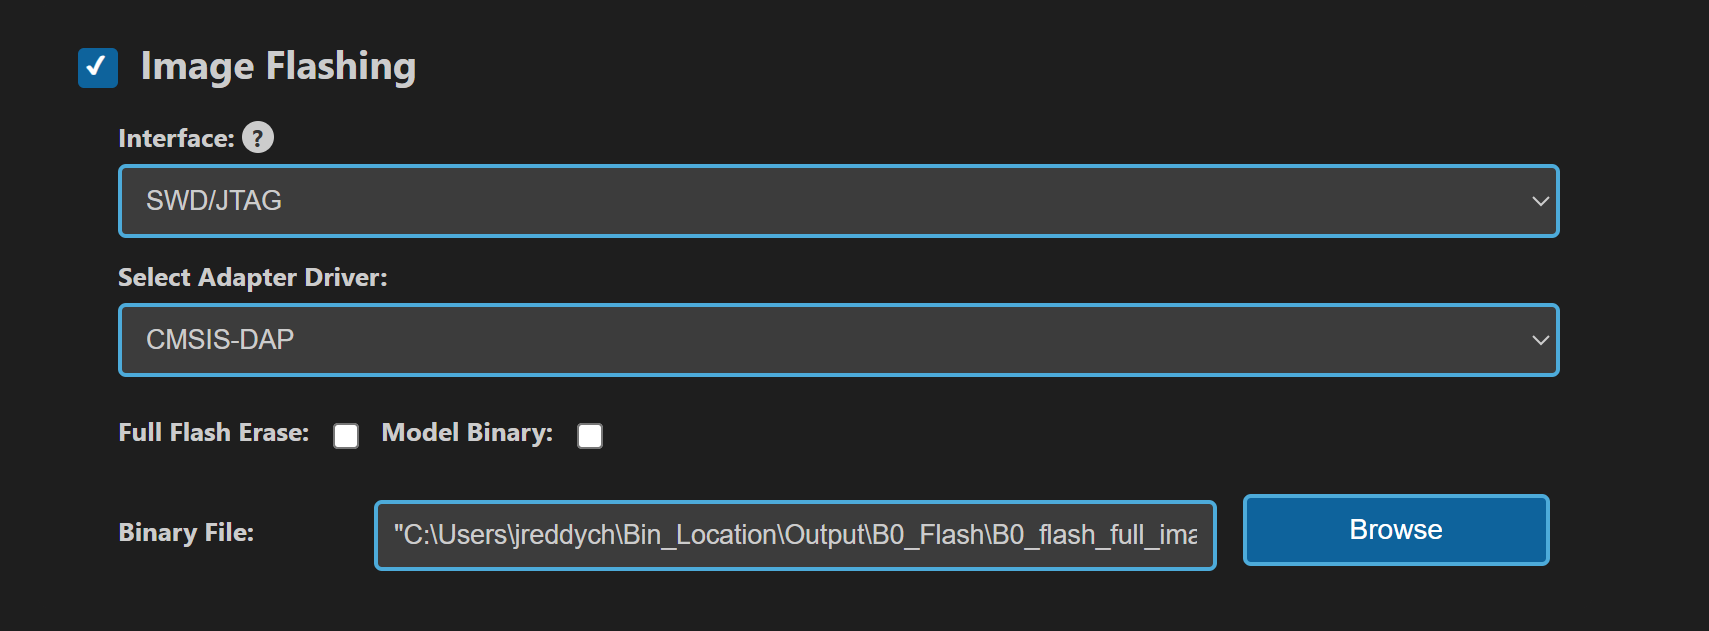Viewport: 1709px width, 631px height.
Task: Click the SWD/JTAG selected value text
Action: click(214, 201)
